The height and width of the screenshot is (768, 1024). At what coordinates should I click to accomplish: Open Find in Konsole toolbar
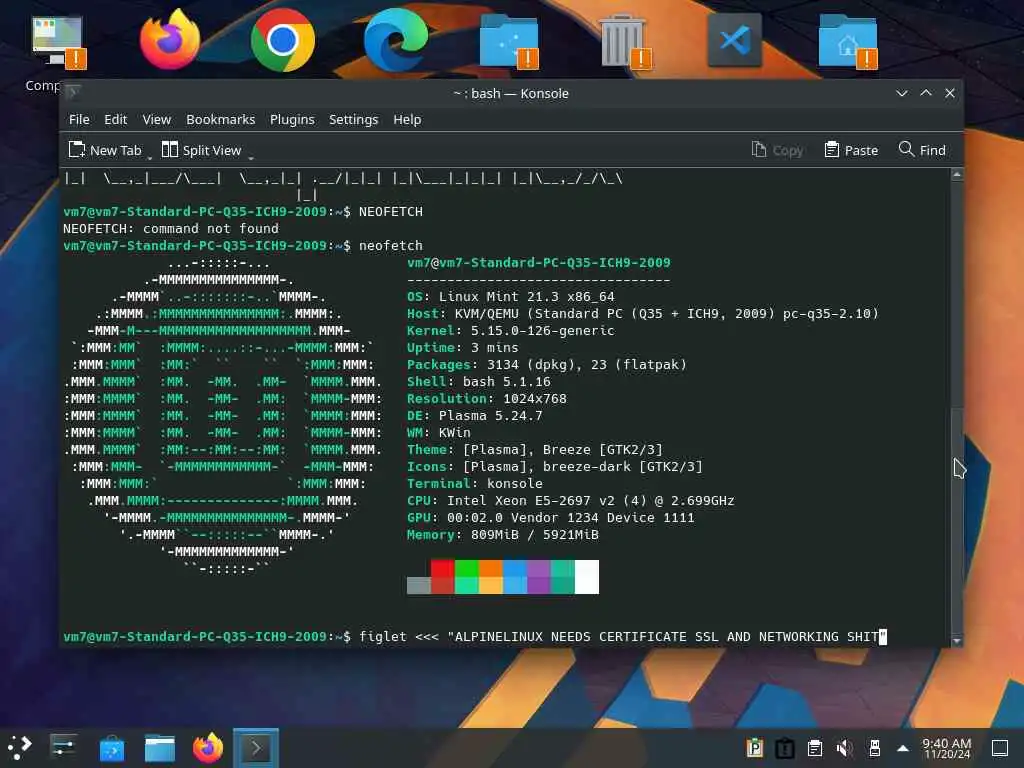tap(922, 150)
